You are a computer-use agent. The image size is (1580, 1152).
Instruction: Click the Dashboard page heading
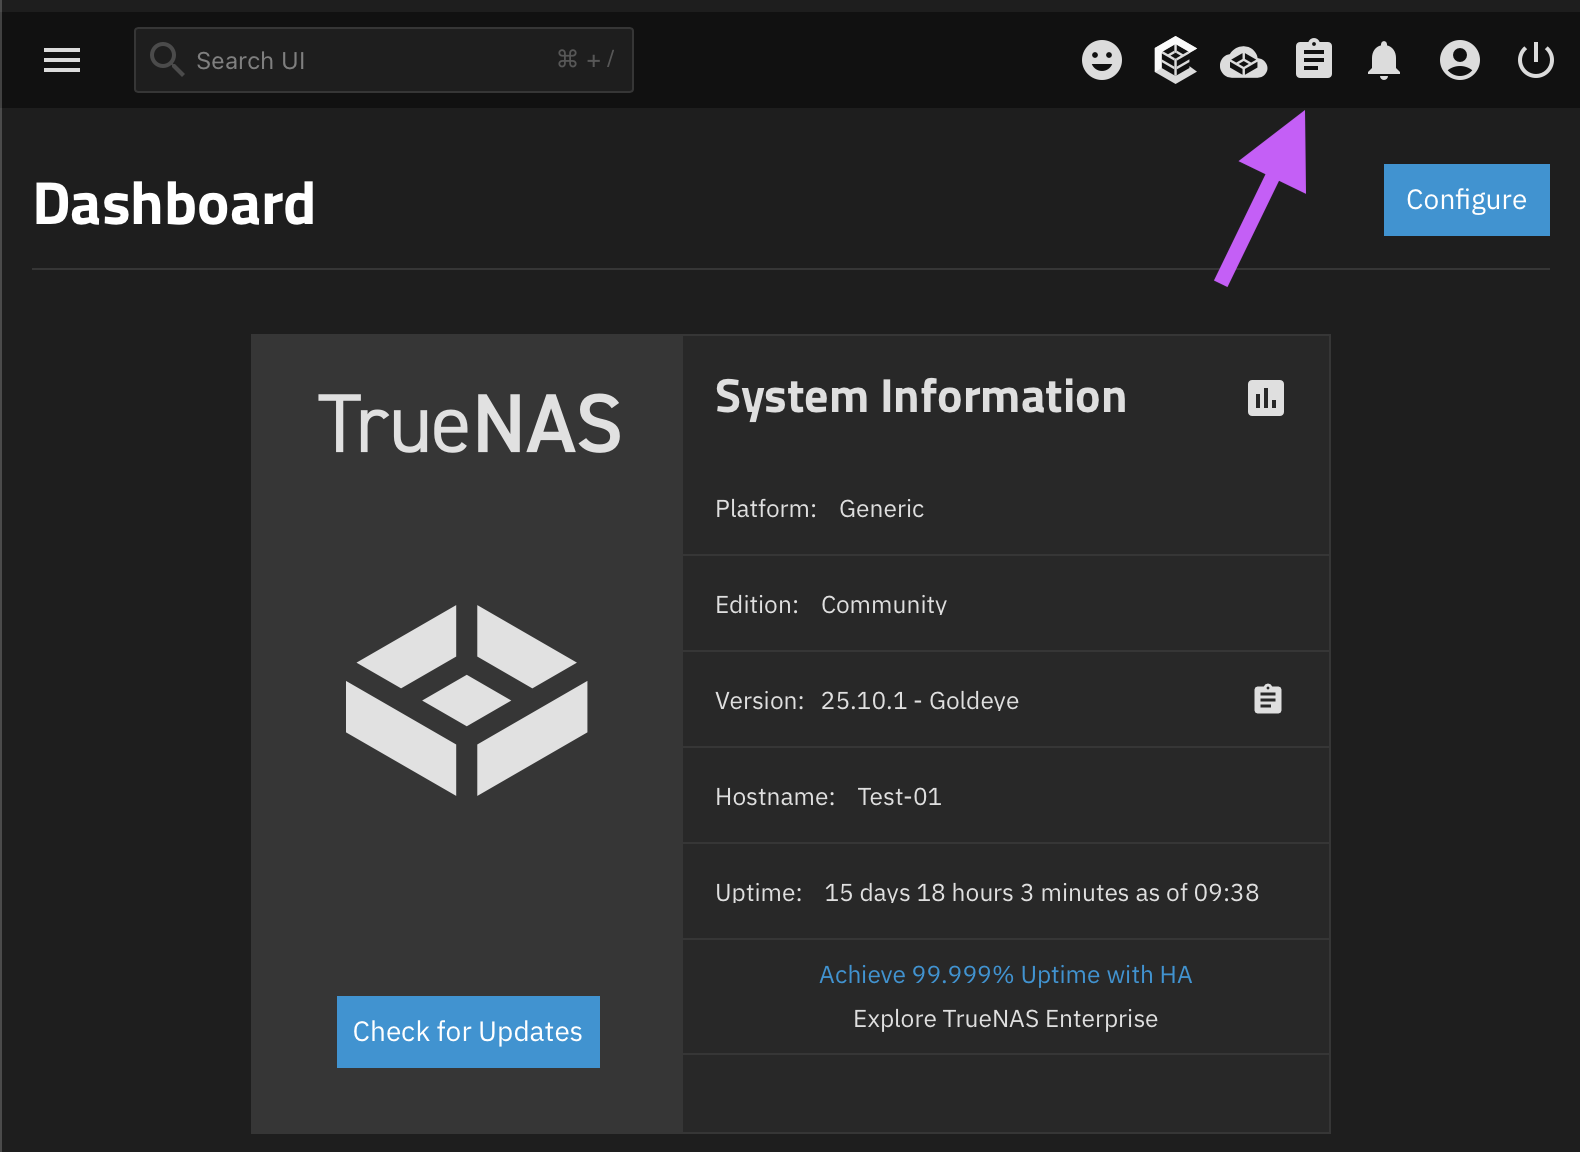174,204
